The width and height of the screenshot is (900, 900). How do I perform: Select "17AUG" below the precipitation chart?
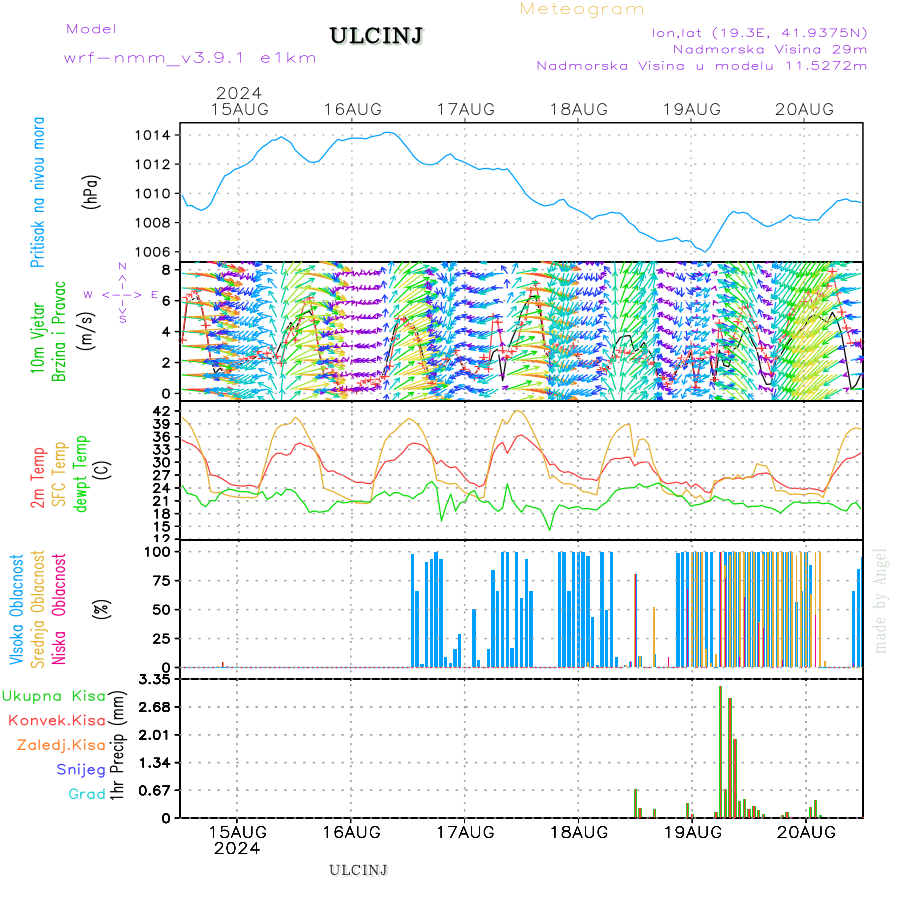tap(465, 832)
